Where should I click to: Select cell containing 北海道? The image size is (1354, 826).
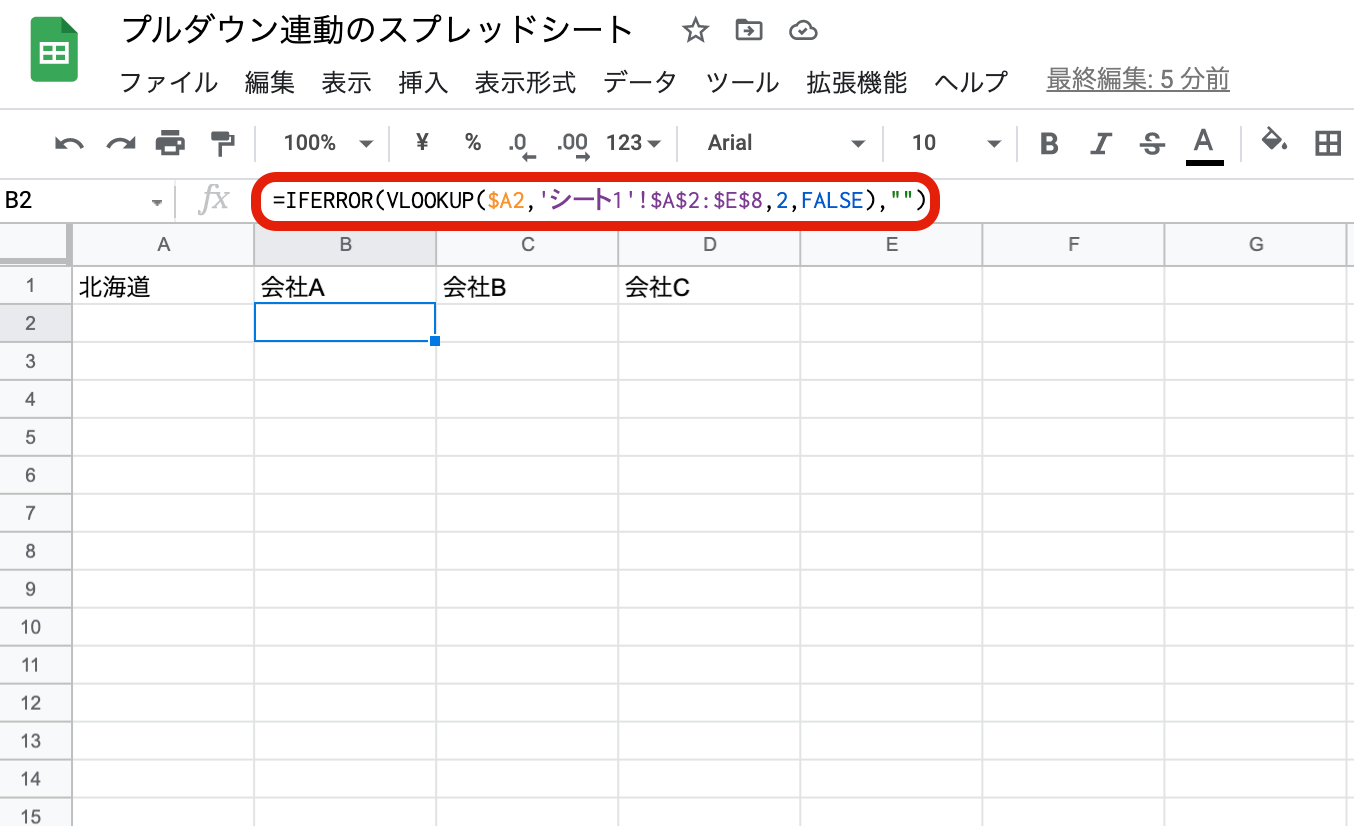(x=163, y=287)
